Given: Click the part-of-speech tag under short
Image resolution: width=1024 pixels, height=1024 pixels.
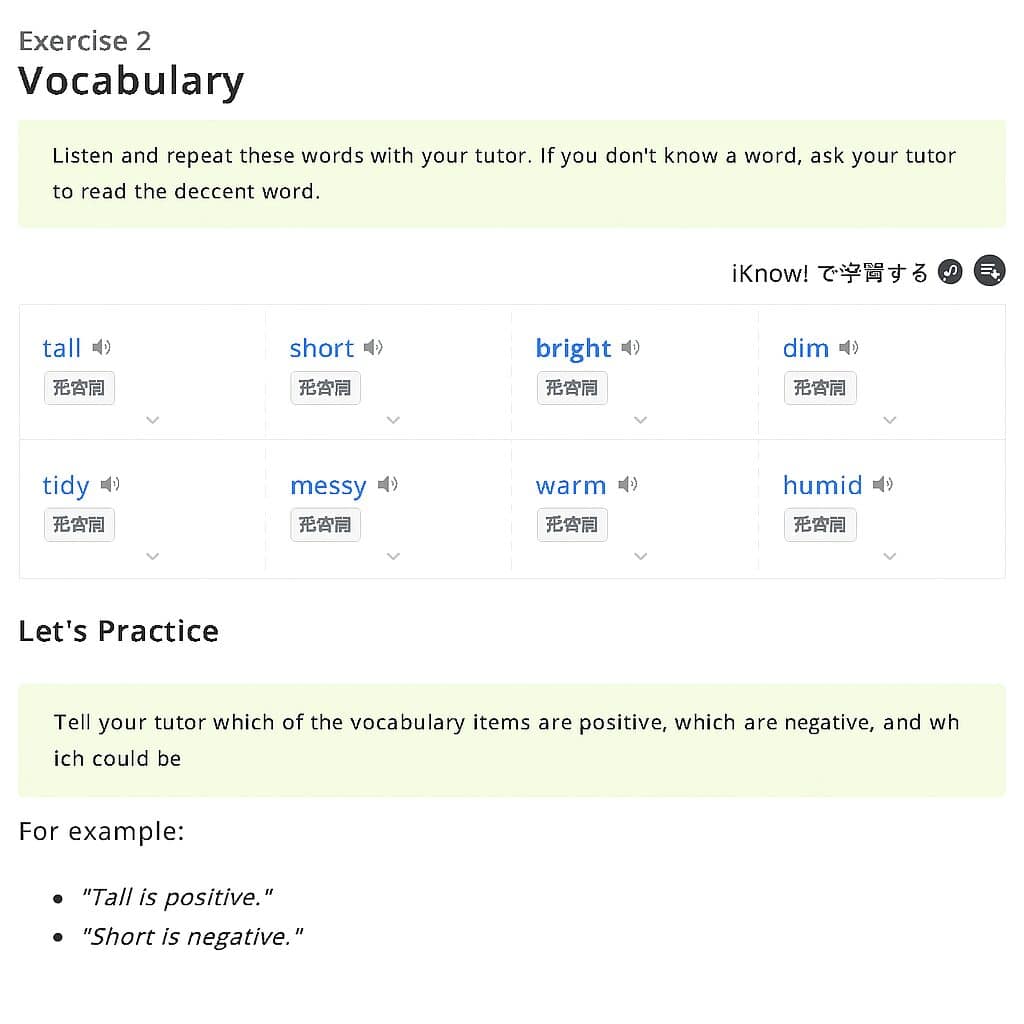Looking at the screenshot, I should point(325,388).
